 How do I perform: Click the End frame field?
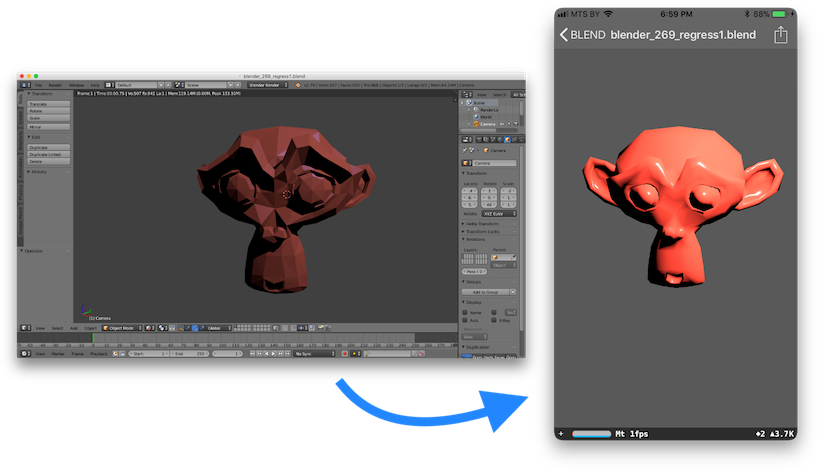(190, 354)
